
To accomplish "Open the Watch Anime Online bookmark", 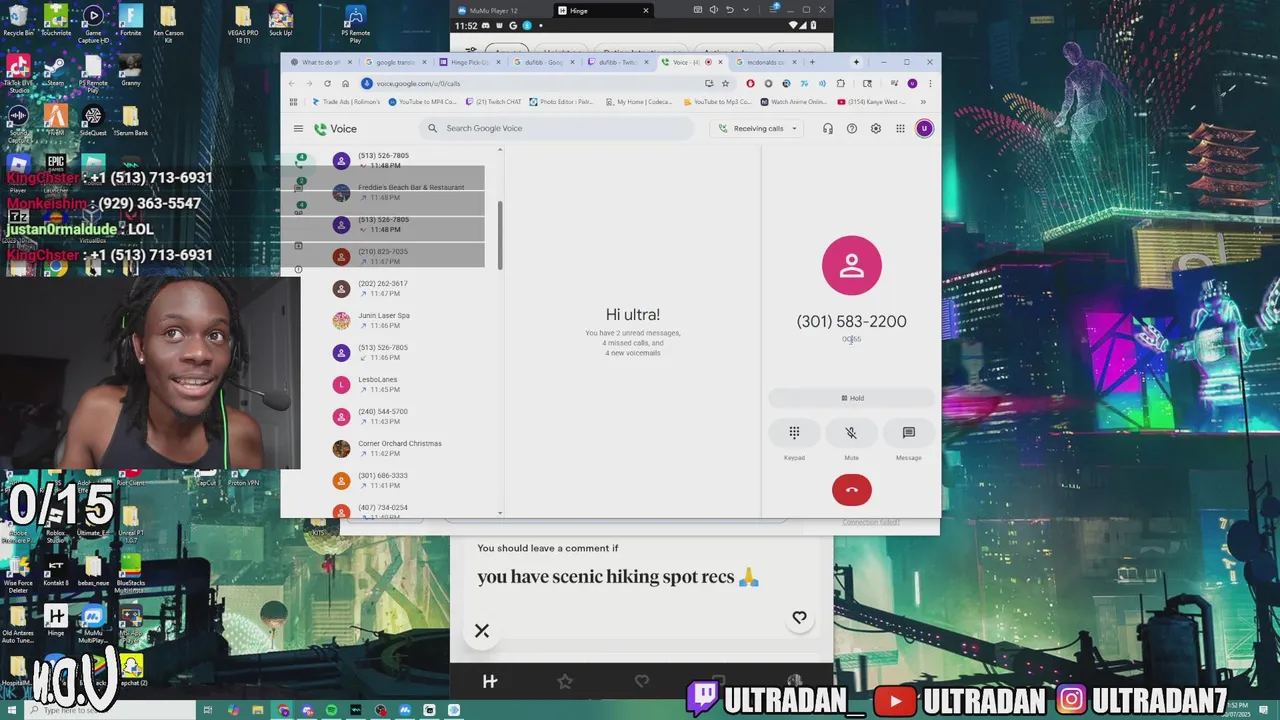I will tap(794, 102).
